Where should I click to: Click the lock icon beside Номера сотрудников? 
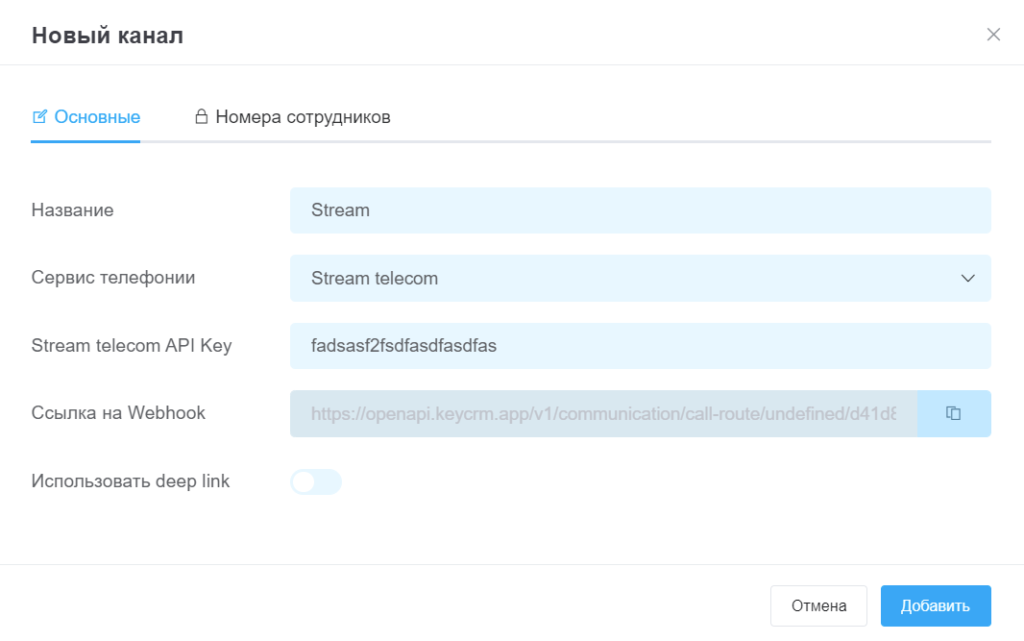201,117
